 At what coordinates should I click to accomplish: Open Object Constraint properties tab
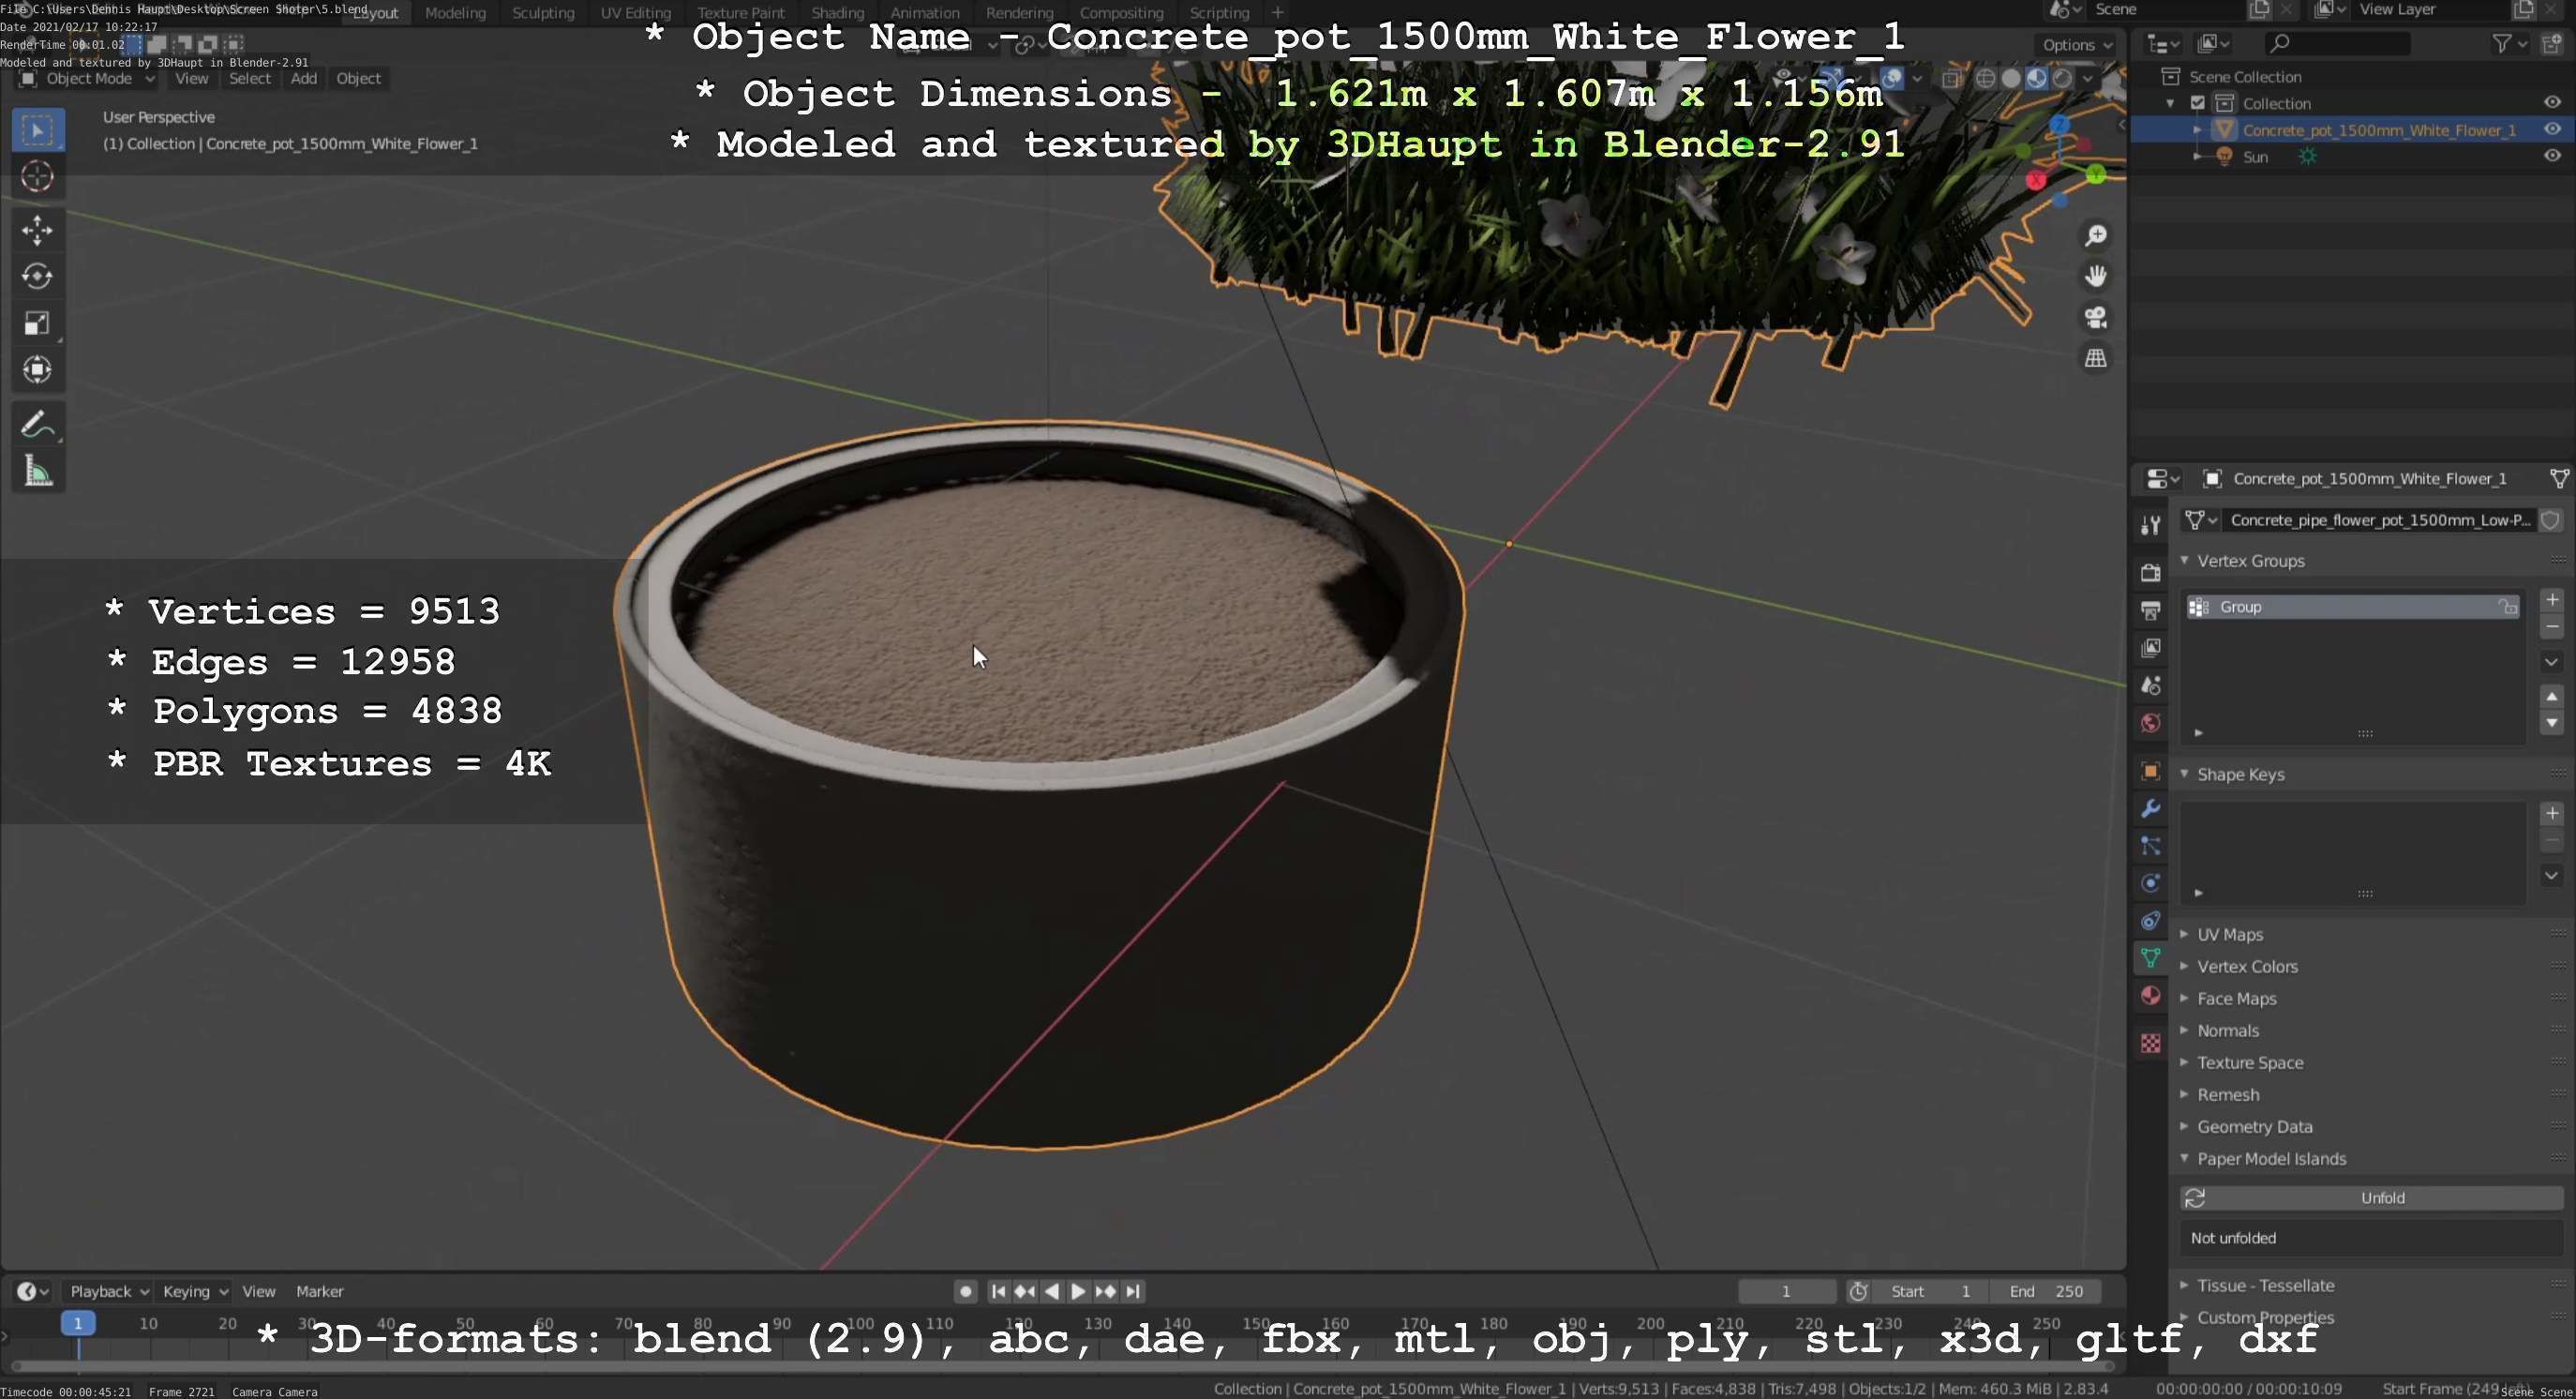pos(2150,921)
